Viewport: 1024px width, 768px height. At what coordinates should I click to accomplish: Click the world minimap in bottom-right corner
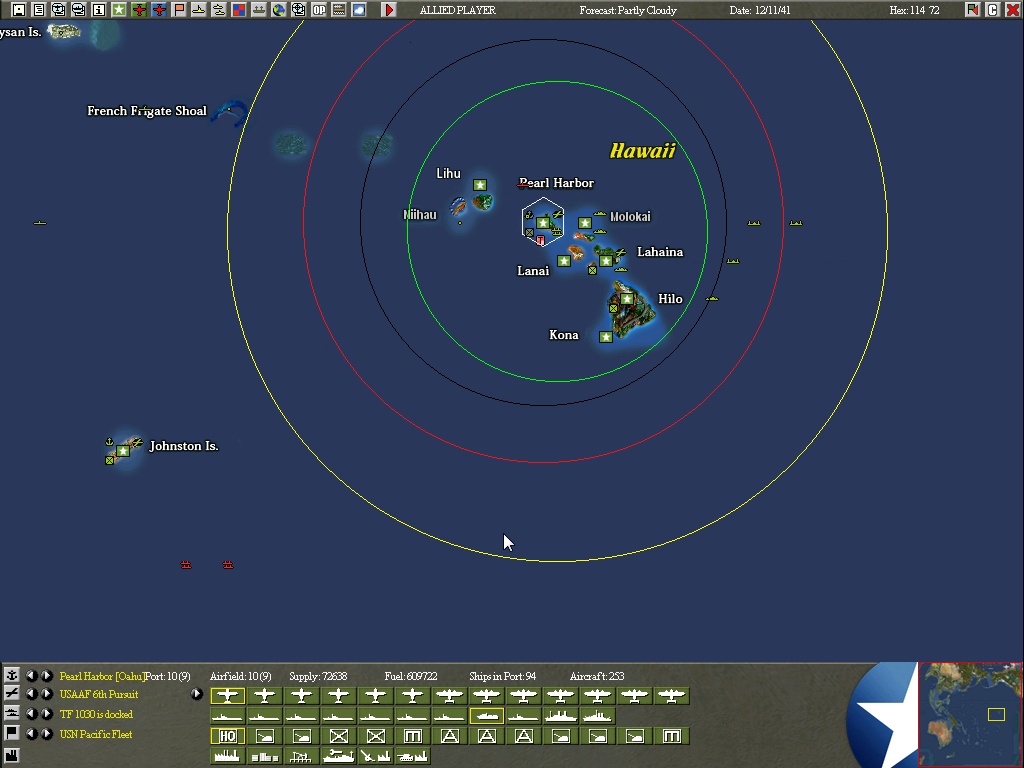click(970, 714)
